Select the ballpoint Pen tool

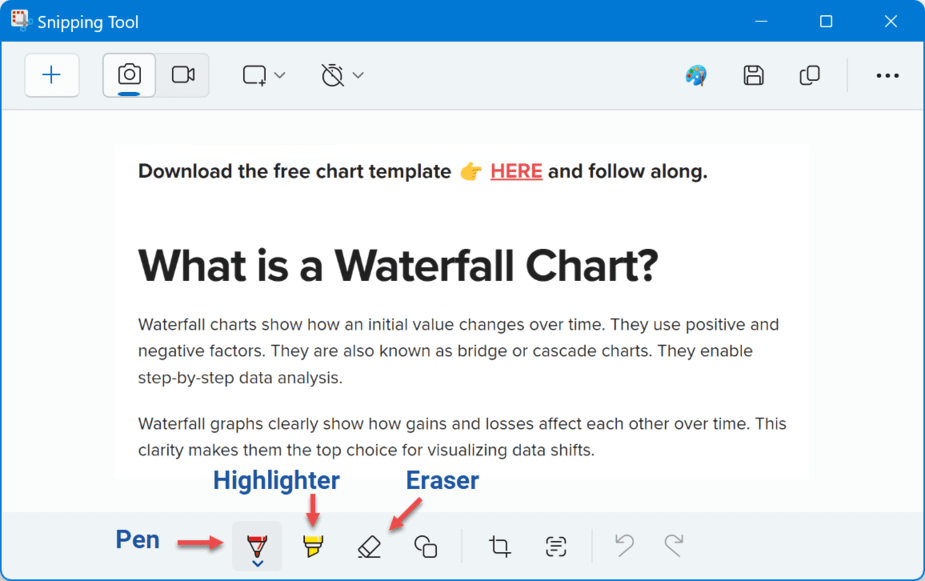[257, 544]
